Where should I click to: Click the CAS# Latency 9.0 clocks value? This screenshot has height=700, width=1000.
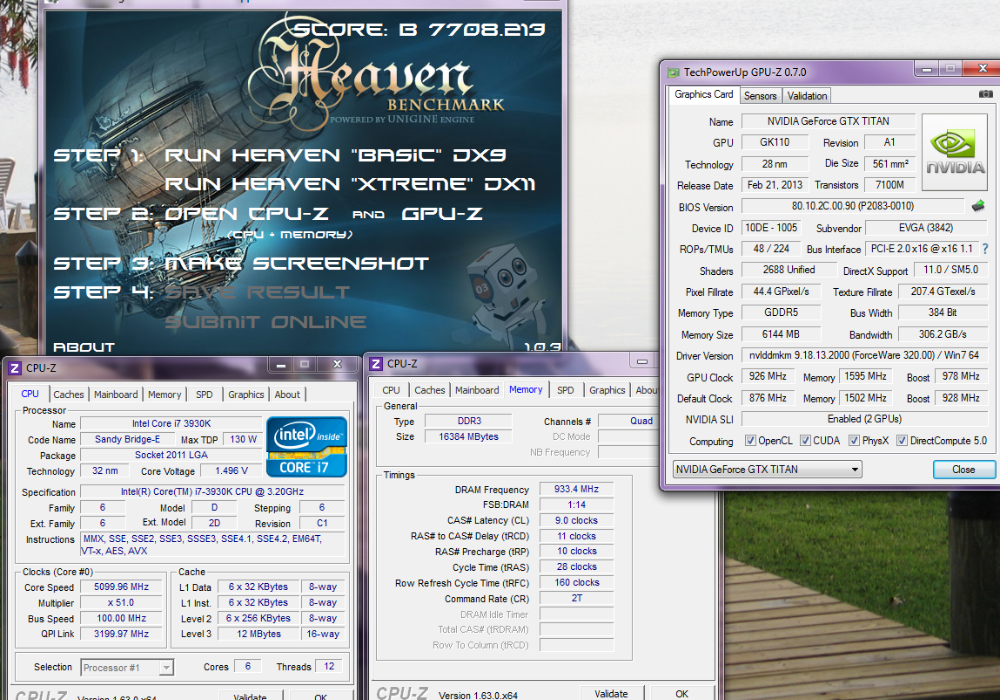(576, 520)
